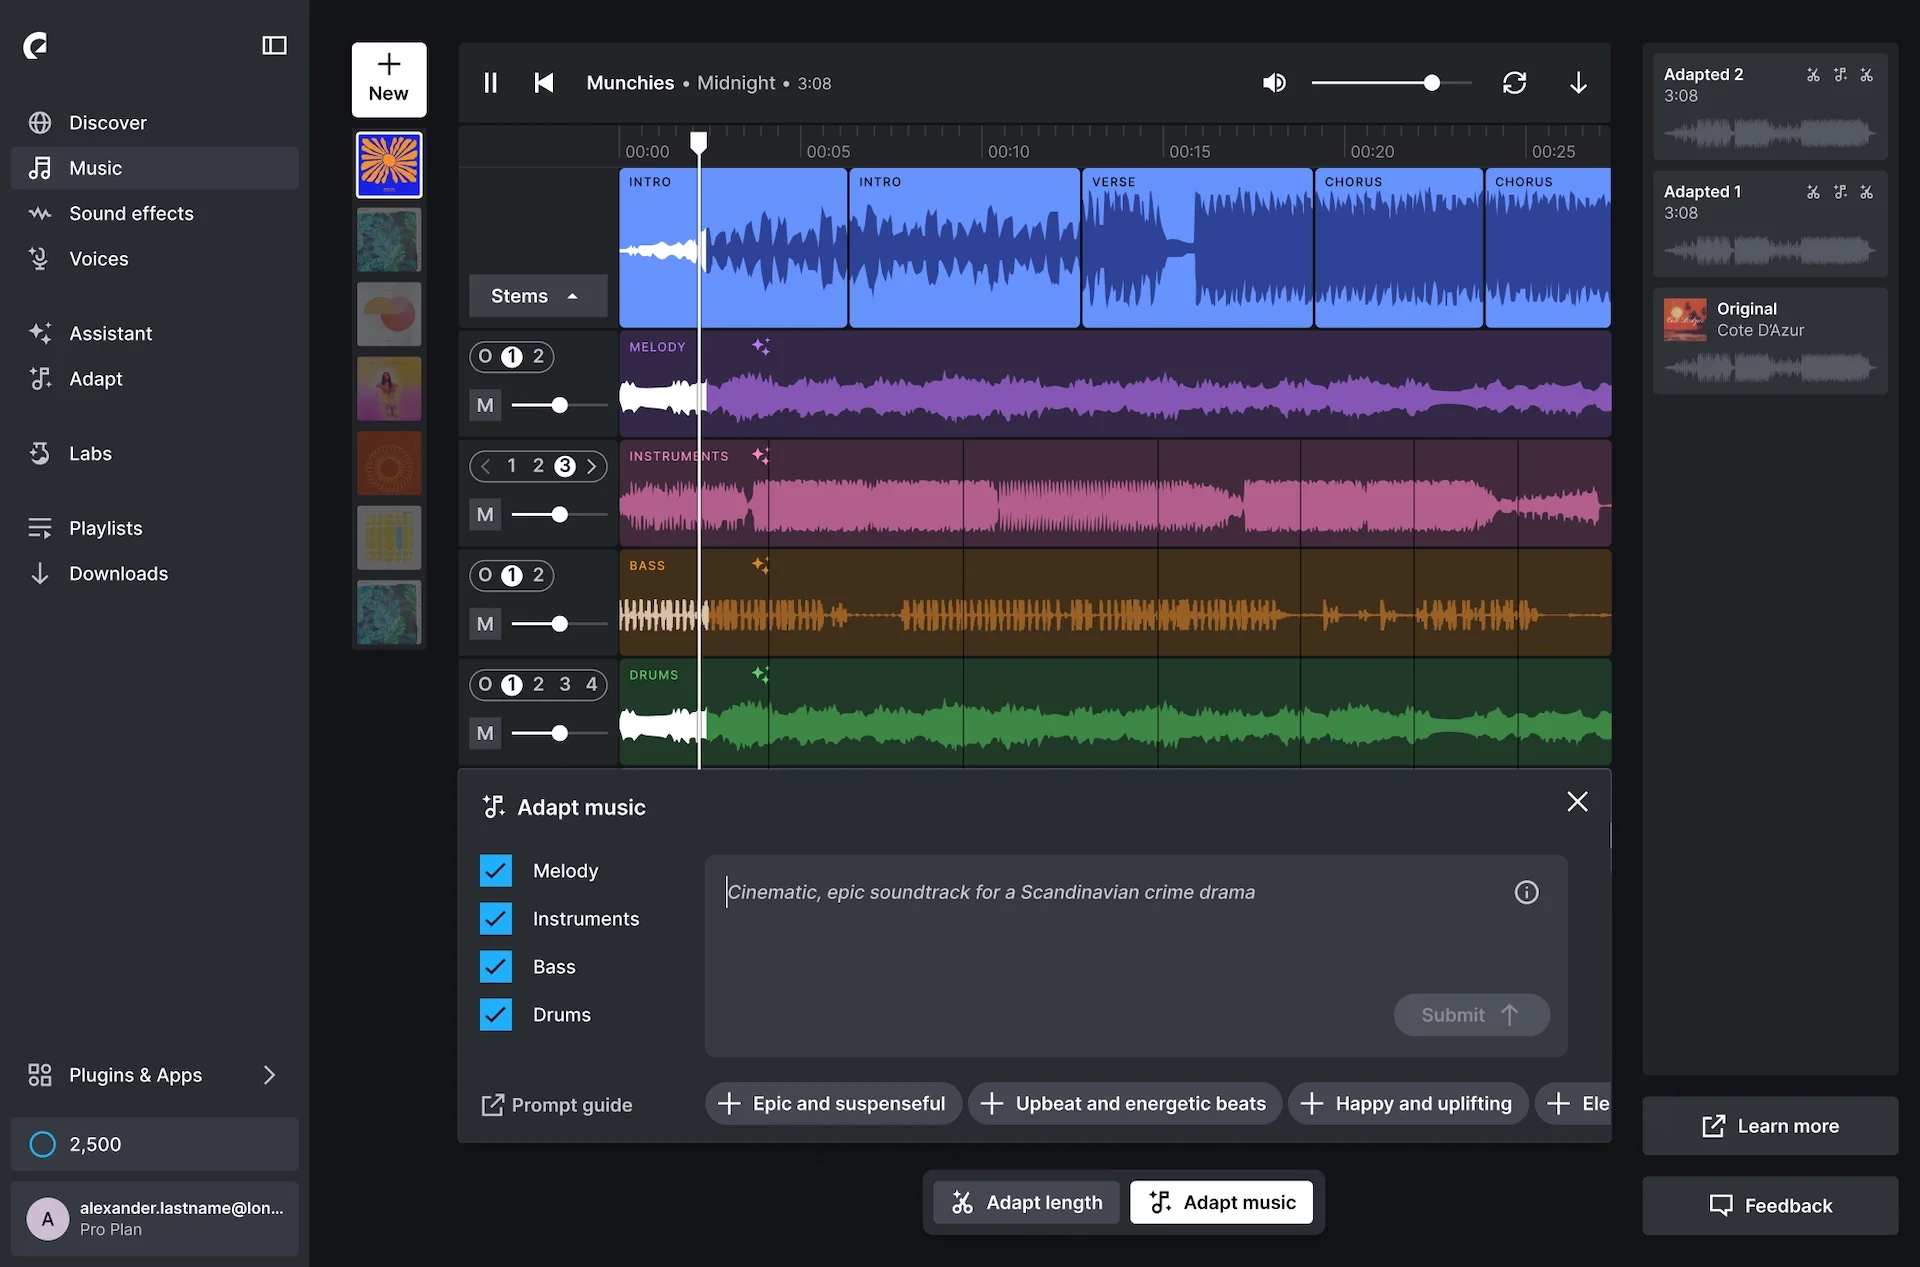Adjust the Bass stem volume slider
Screen dimensions: 1920x1267
560,624
